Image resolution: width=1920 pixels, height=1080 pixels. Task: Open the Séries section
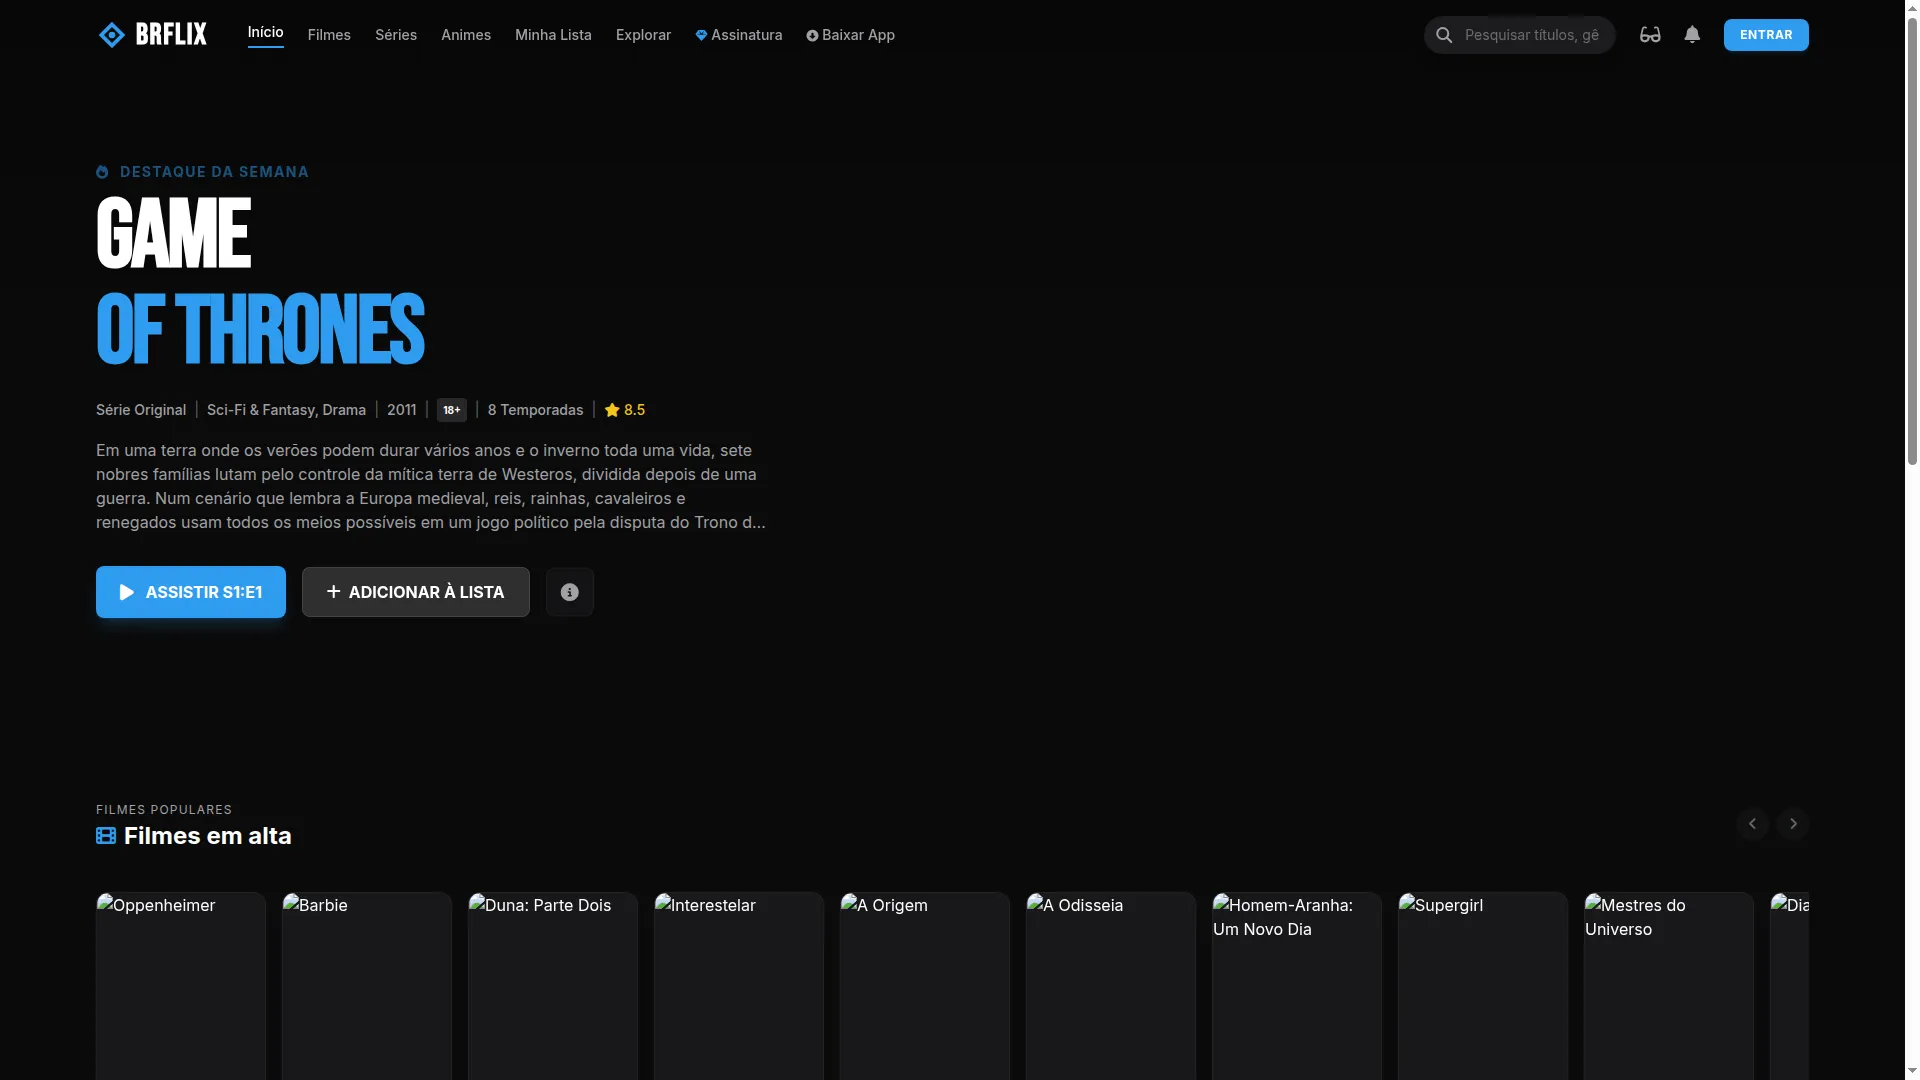coord(396,35)
